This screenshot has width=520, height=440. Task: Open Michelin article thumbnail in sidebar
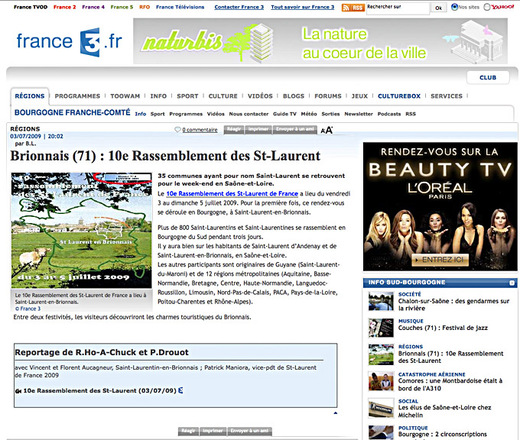[x=380, y=408]
